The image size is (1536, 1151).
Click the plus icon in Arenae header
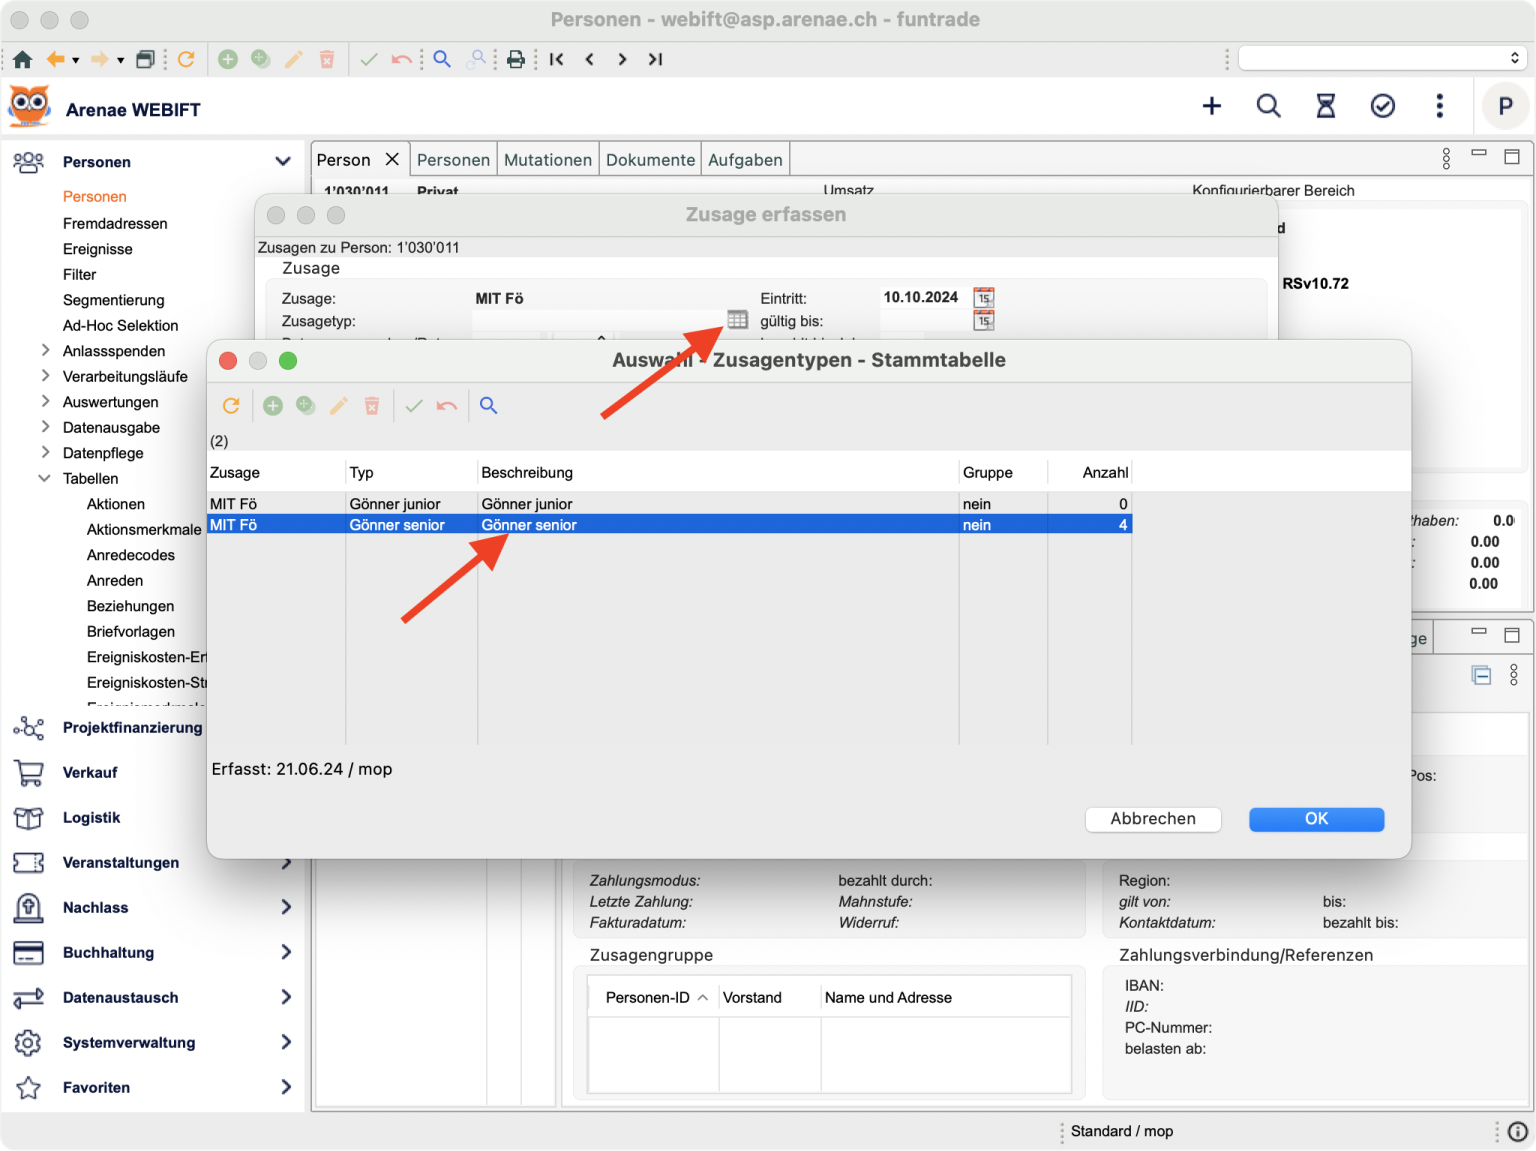[x=1211, y=106]
